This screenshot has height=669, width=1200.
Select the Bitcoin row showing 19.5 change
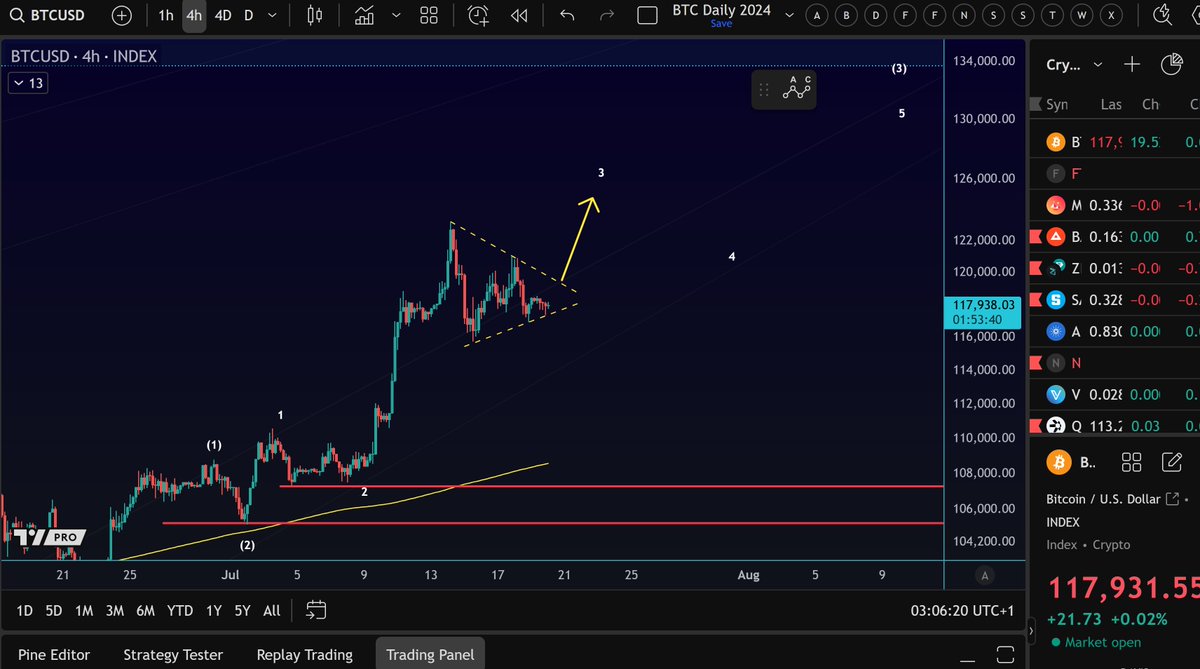1115,142
